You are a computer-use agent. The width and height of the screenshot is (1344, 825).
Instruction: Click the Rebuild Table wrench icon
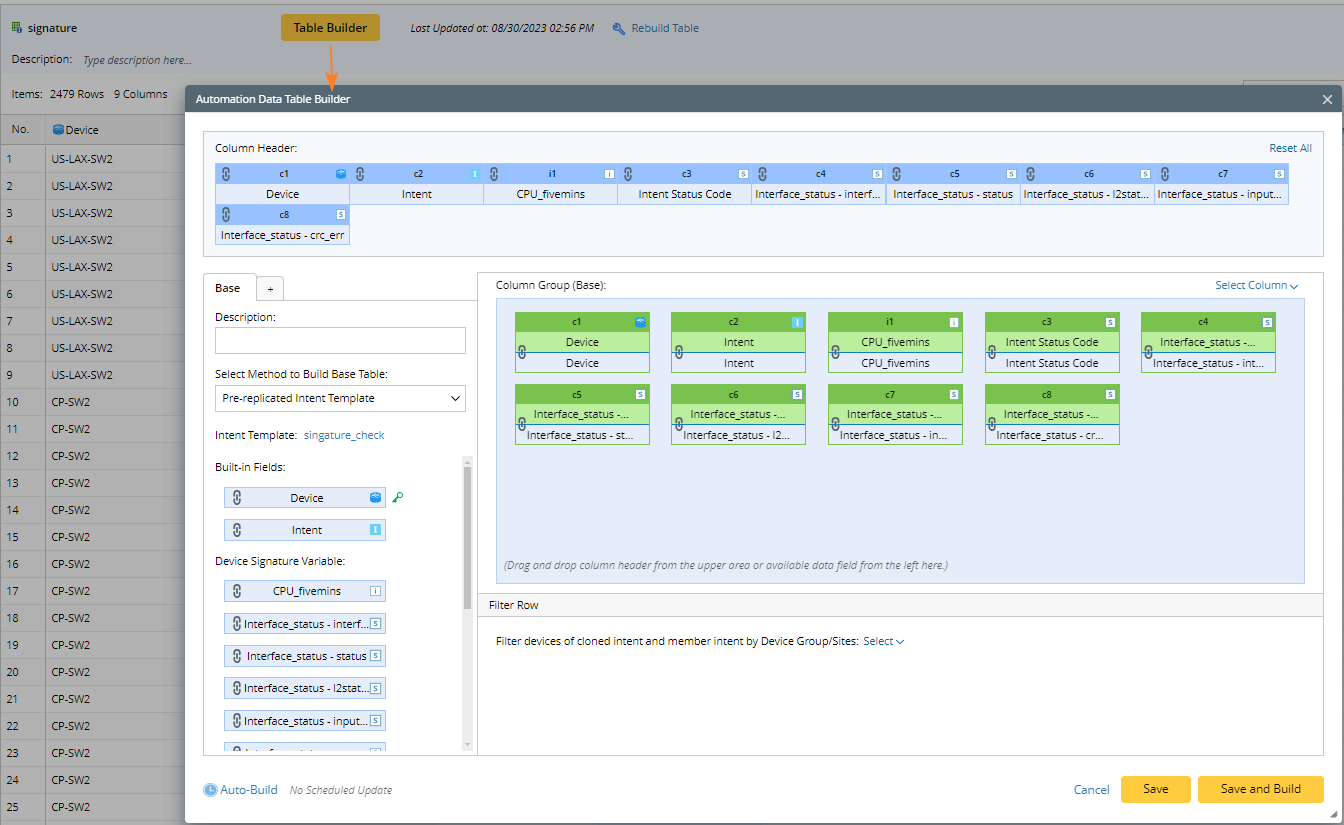tap(619, 28)
